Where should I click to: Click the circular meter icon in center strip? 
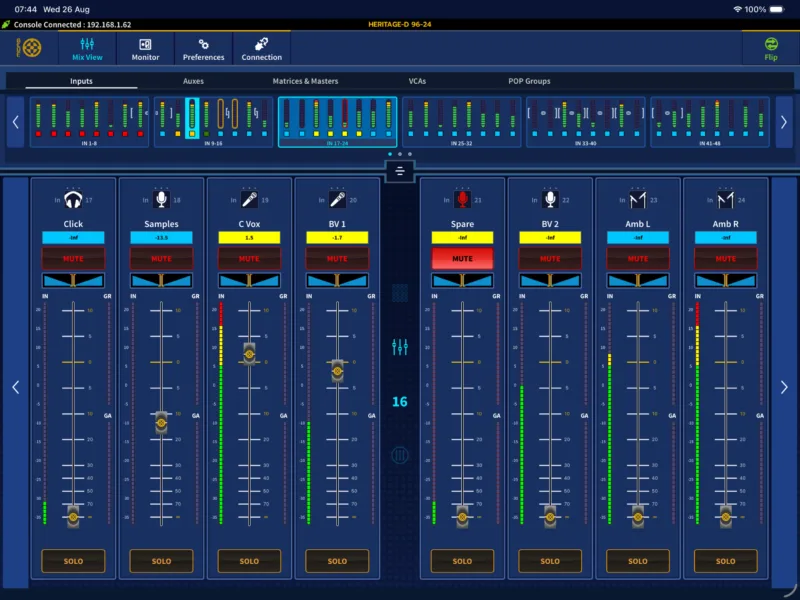[x=400, y=455]
